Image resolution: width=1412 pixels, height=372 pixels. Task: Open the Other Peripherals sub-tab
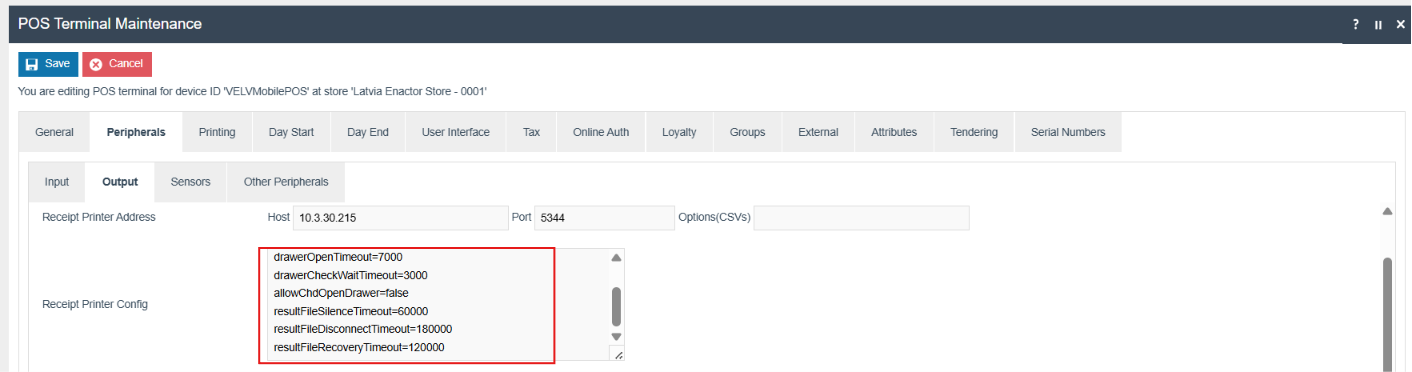[286, 182]
